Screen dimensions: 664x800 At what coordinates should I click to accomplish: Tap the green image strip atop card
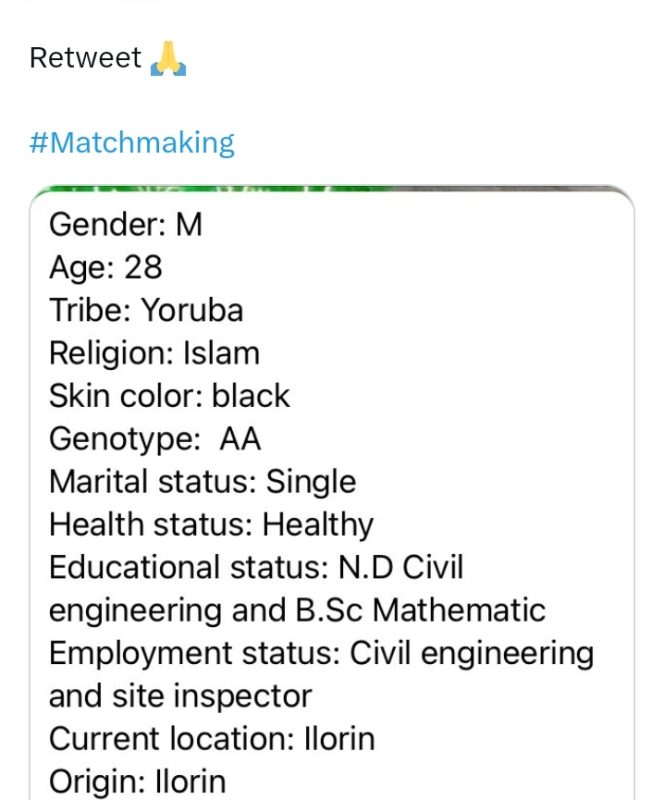click(x=214, y=189)
